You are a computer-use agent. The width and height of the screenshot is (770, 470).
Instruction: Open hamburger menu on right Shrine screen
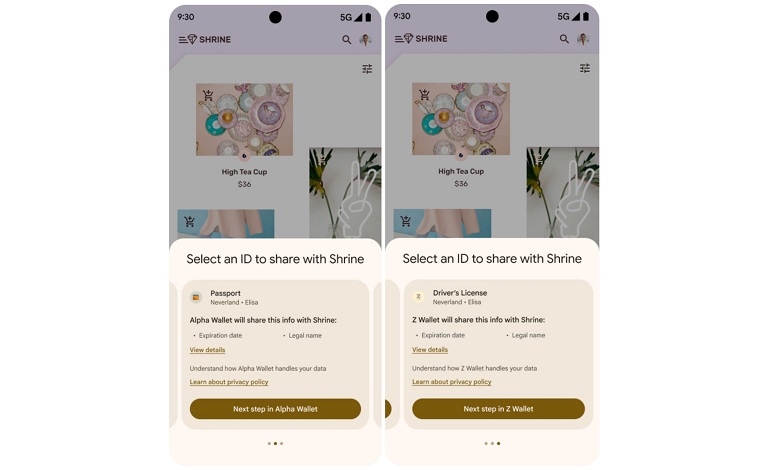coord(399,39)
